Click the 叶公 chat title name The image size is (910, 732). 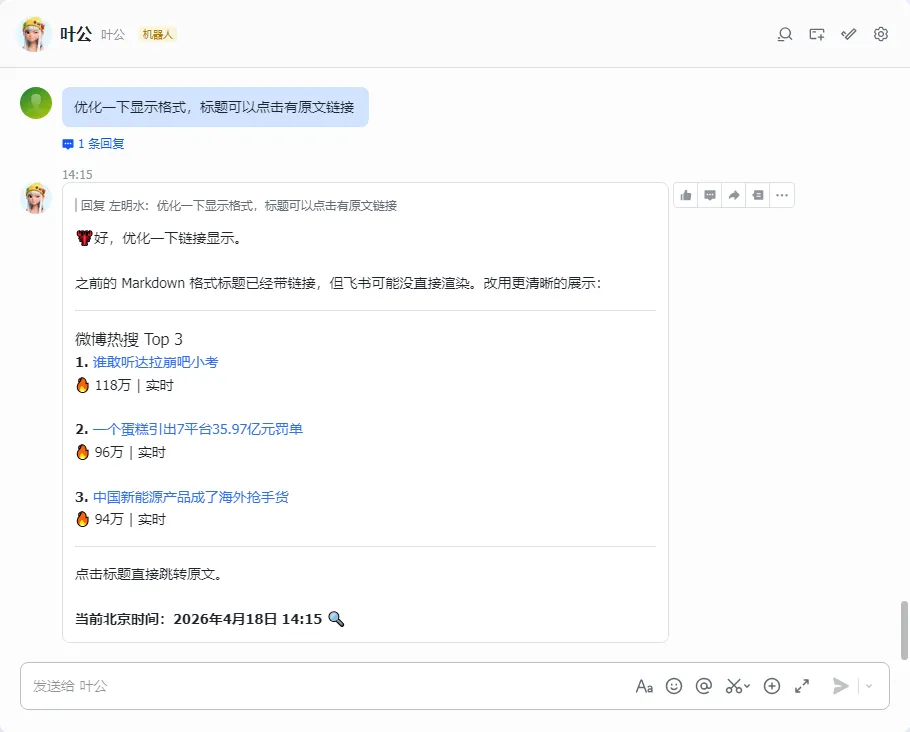(x=76, y=34)
